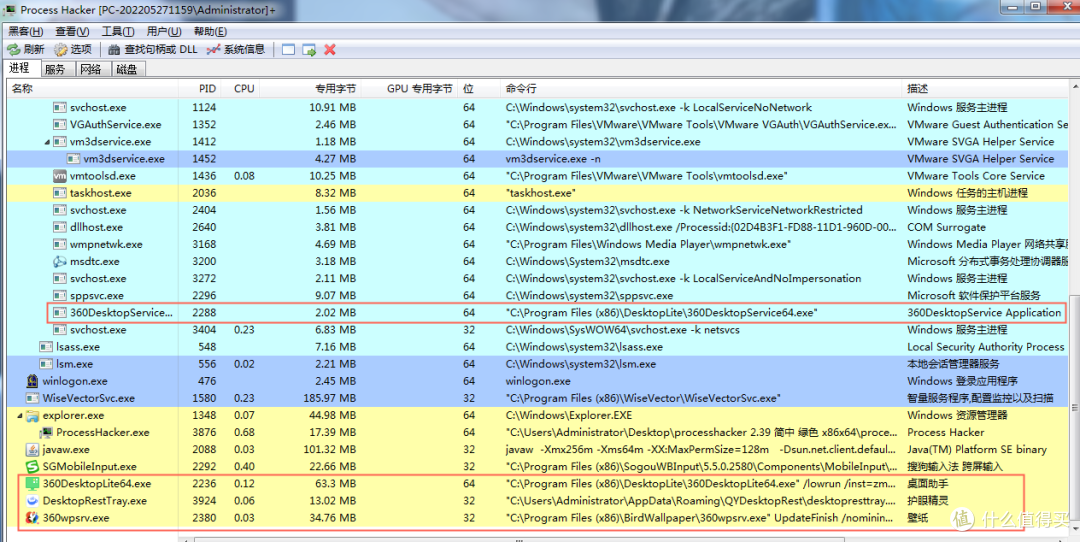Open System Information (系统信息)

236,50
